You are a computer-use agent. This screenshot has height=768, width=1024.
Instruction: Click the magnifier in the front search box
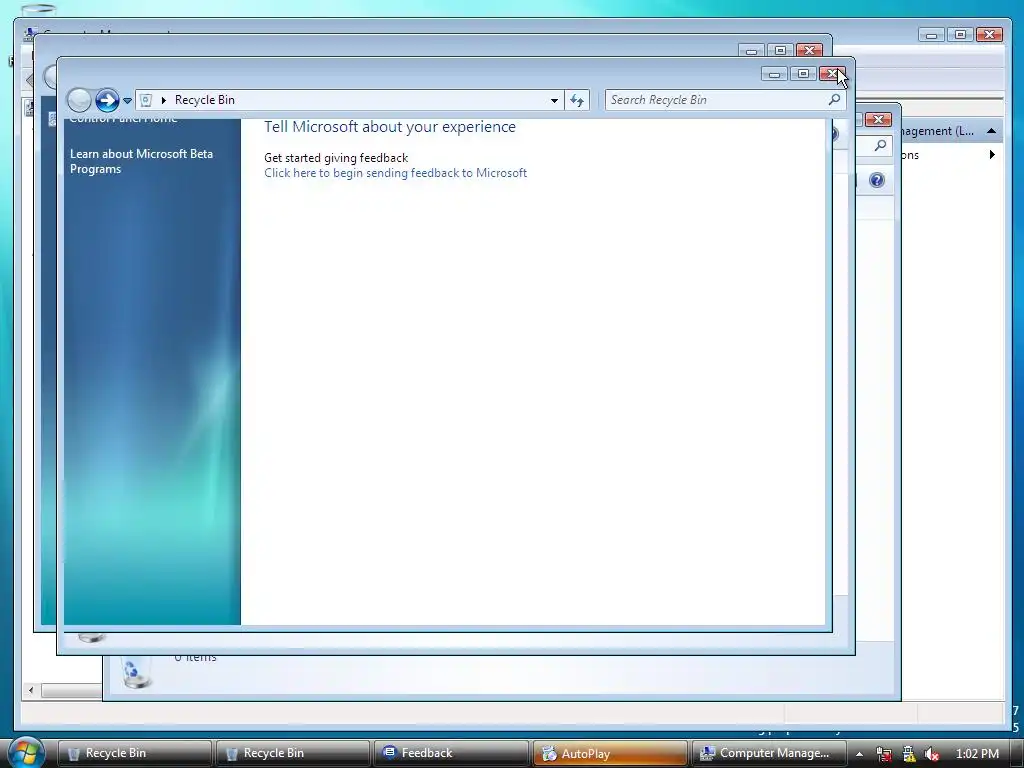coord(834,100)
